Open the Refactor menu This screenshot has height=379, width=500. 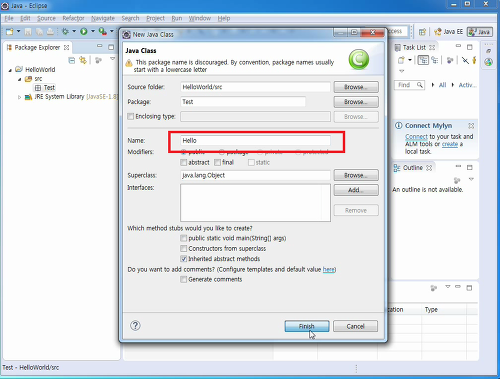pos(73,18)
